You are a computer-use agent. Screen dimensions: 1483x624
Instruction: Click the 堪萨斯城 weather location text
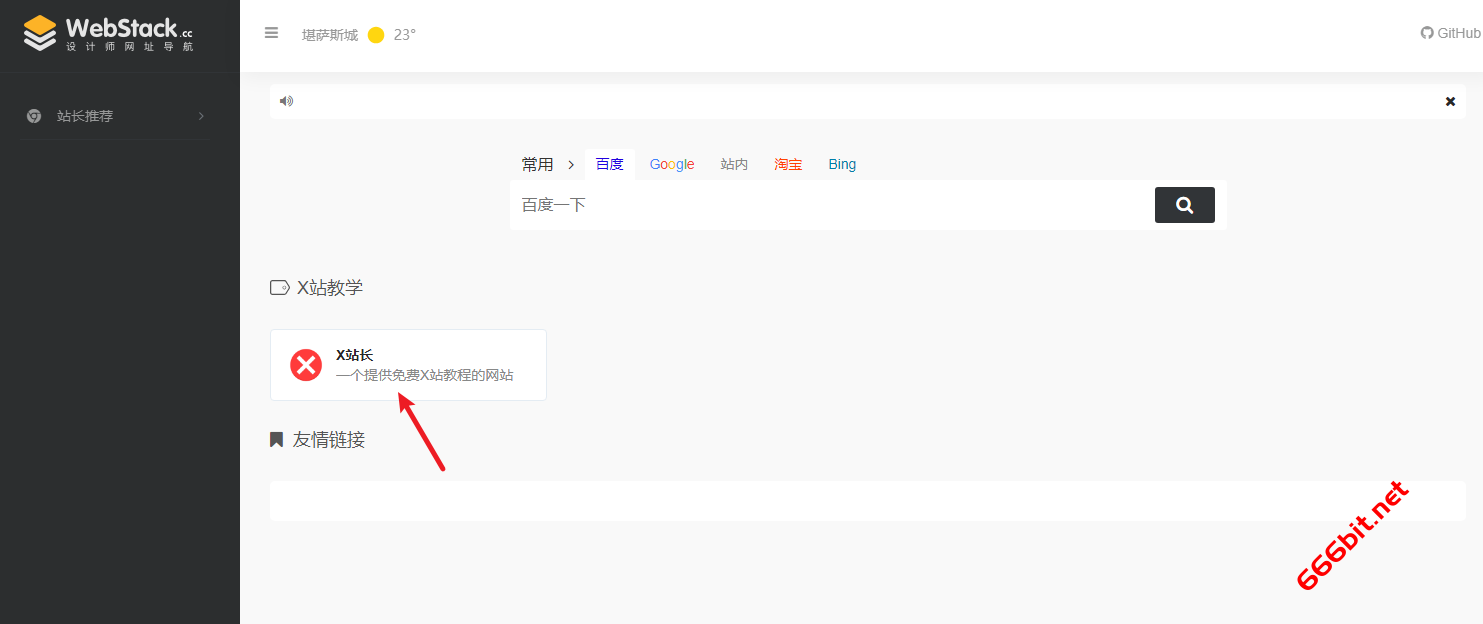[x=330, y=35]
